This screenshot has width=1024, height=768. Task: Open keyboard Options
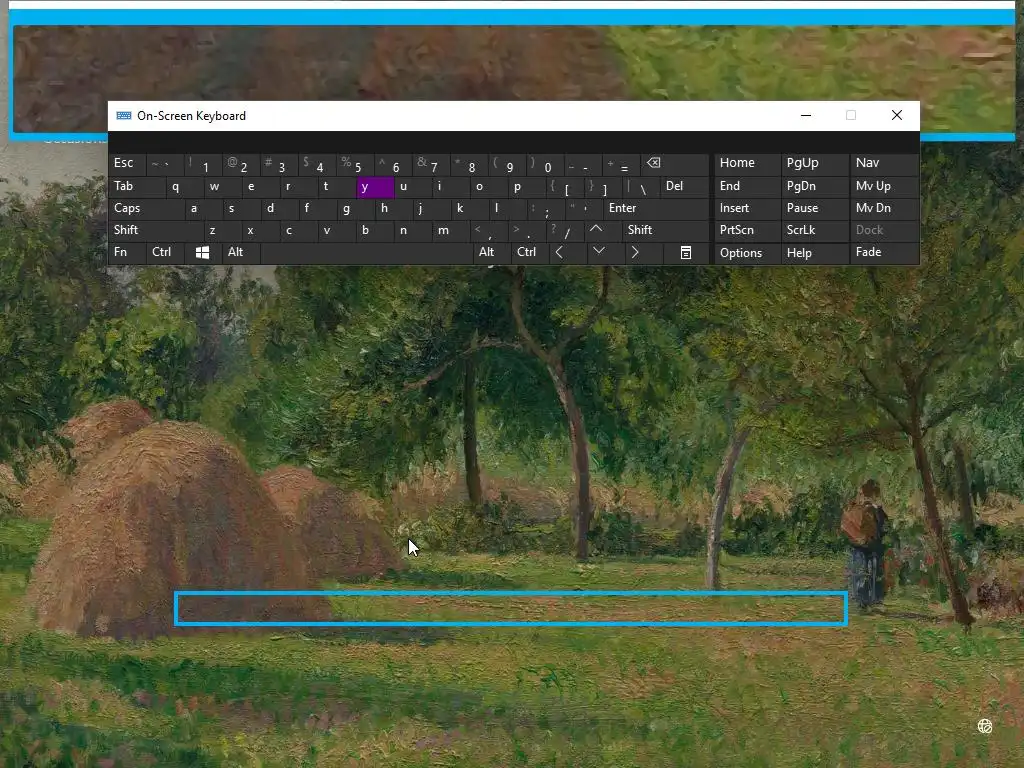point(747,253)
